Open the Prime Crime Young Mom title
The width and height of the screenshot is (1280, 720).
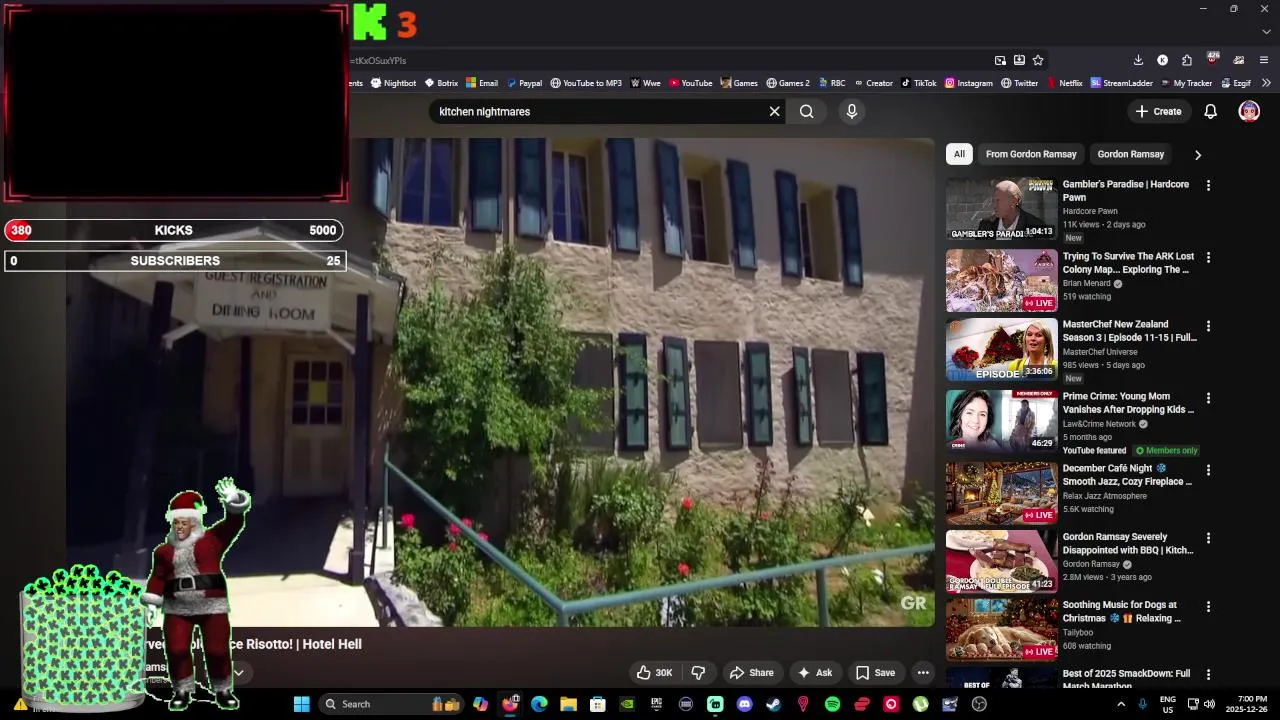coord(1128,403)
